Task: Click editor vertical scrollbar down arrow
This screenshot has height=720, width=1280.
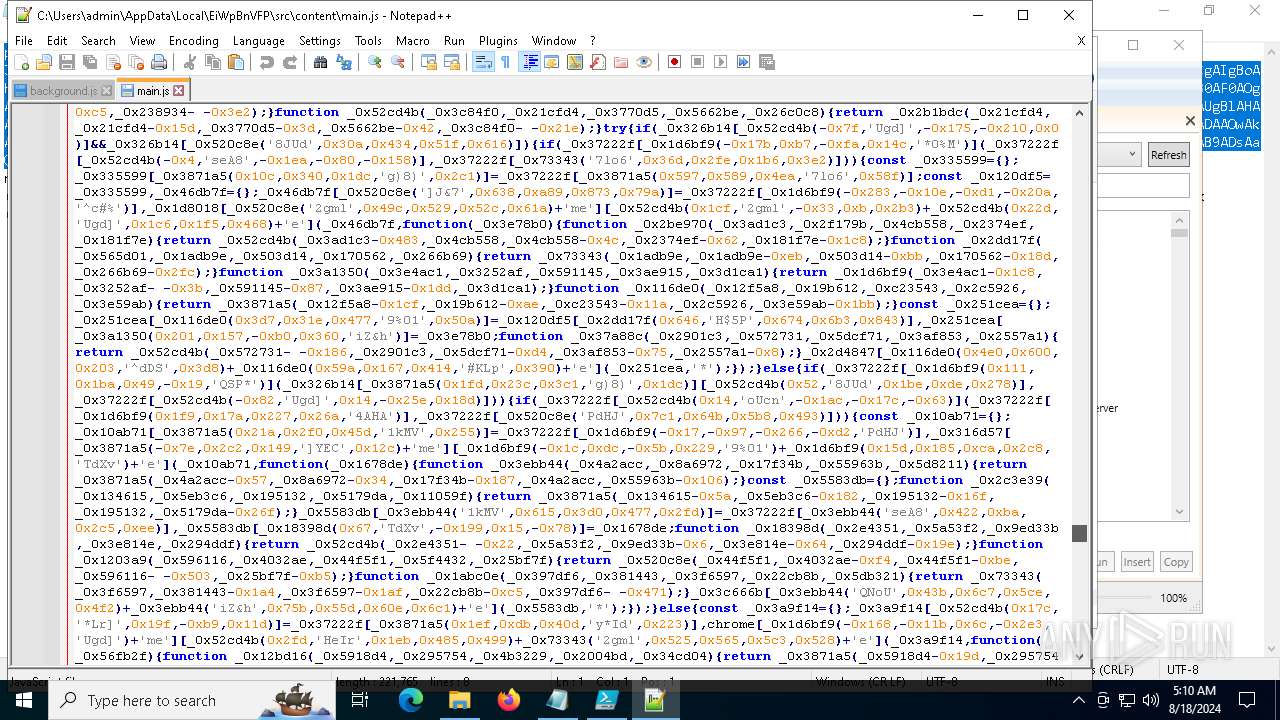Action: [1079, 657]
